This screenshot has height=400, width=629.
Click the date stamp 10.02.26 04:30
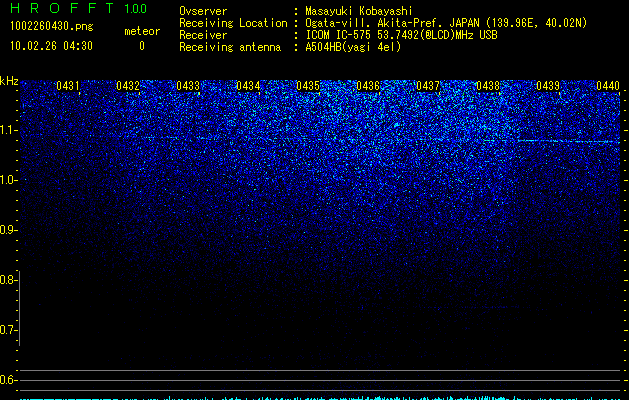coord(51,46)
